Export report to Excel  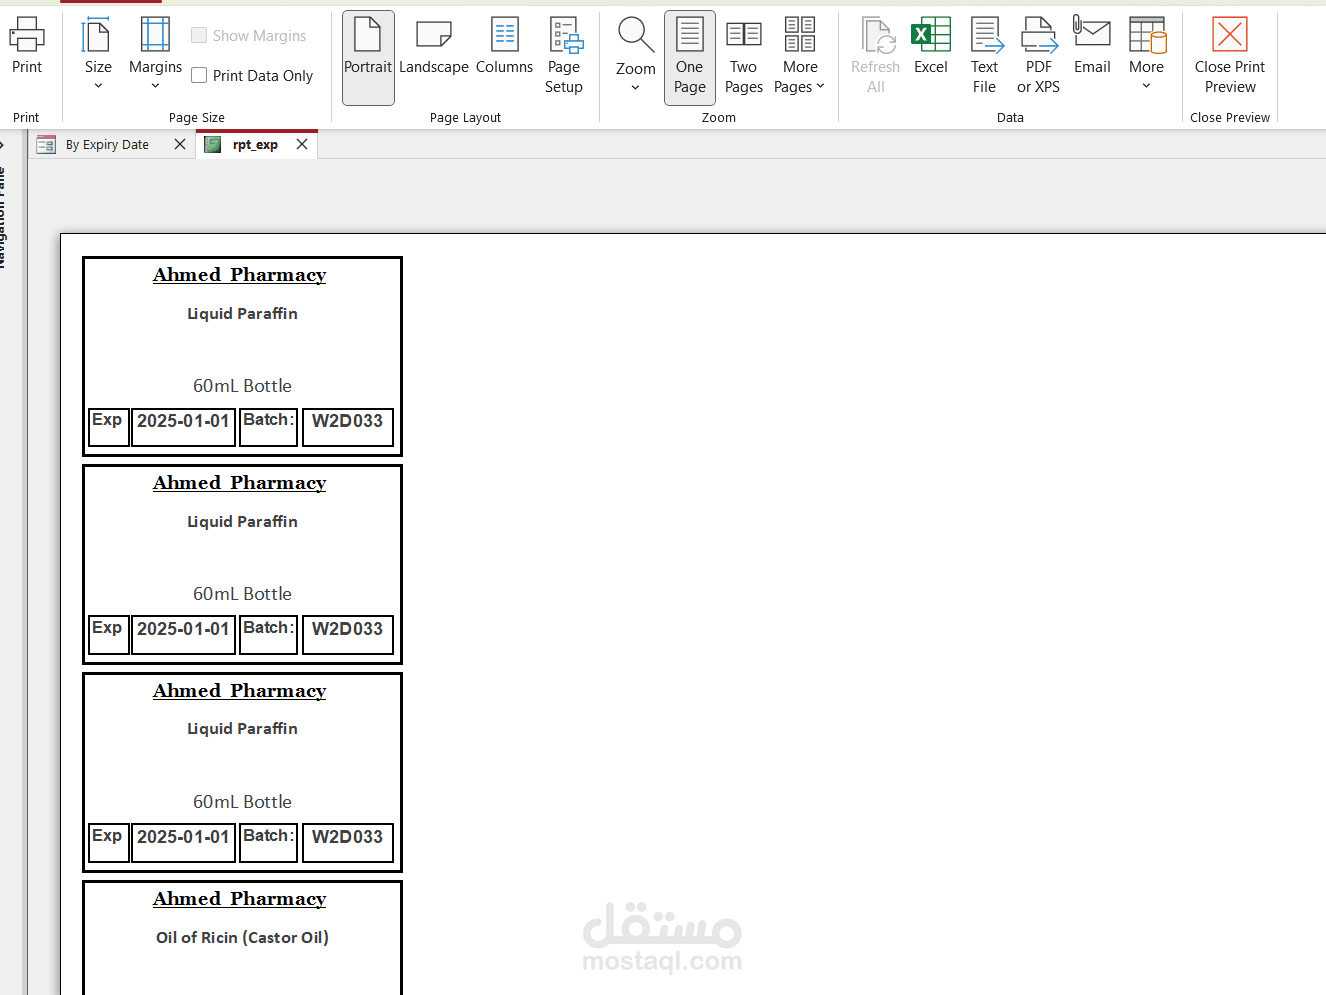(931, 47)
